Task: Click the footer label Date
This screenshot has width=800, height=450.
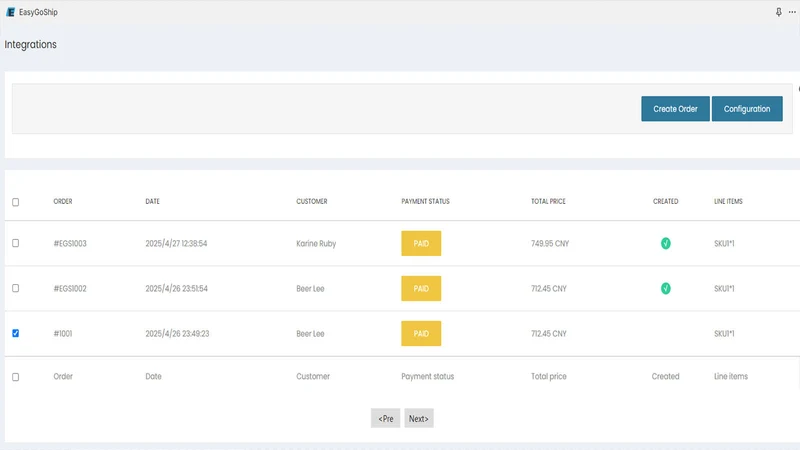Action: coord(153,376)
